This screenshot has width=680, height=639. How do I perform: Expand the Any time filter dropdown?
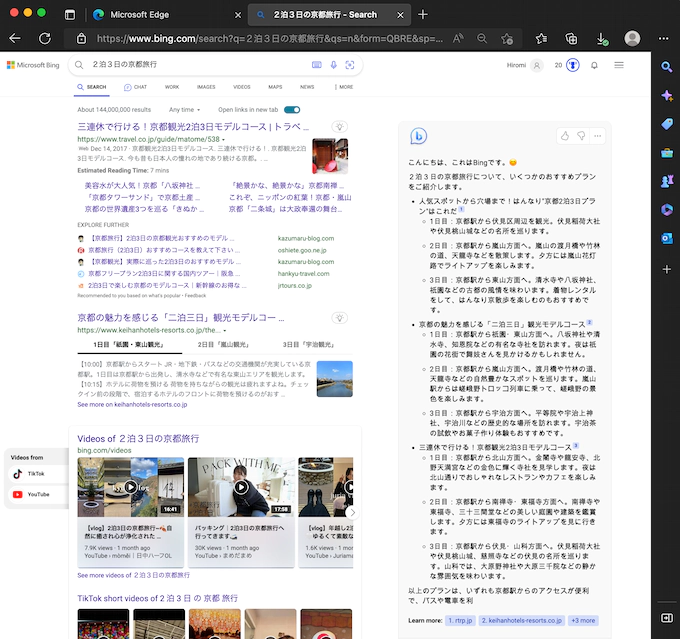point(184,110)
